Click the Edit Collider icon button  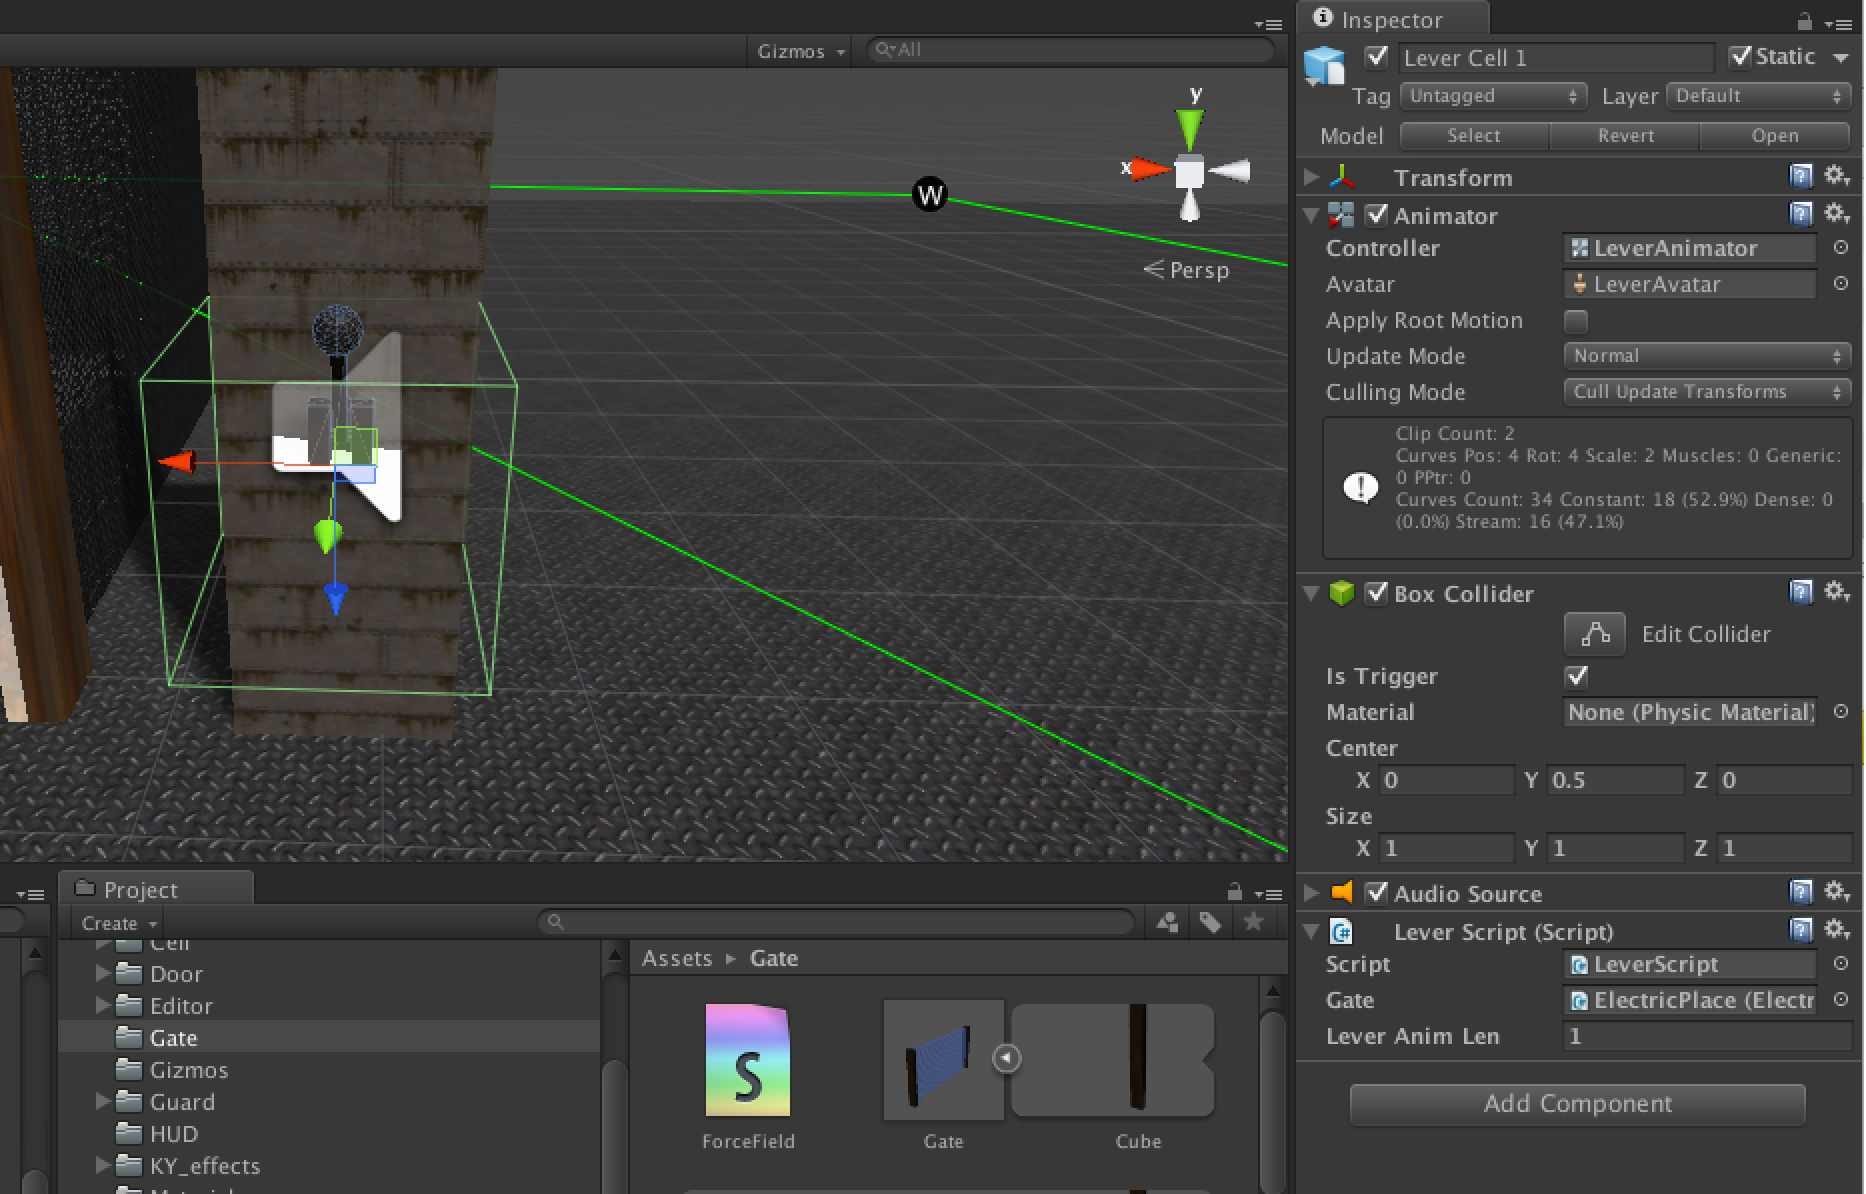click(1594, 634)
